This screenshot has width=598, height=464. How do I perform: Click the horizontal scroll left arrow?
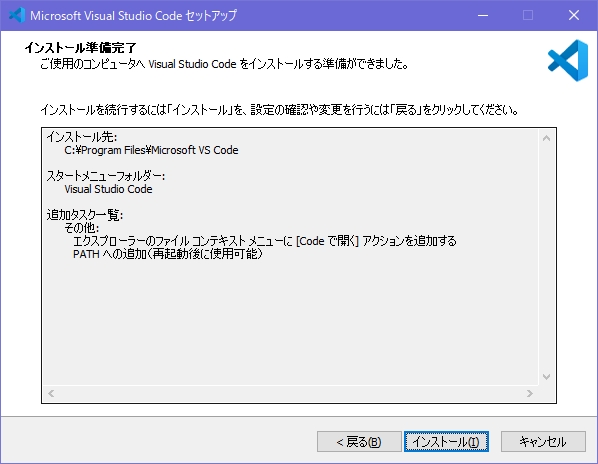point(51,393)
